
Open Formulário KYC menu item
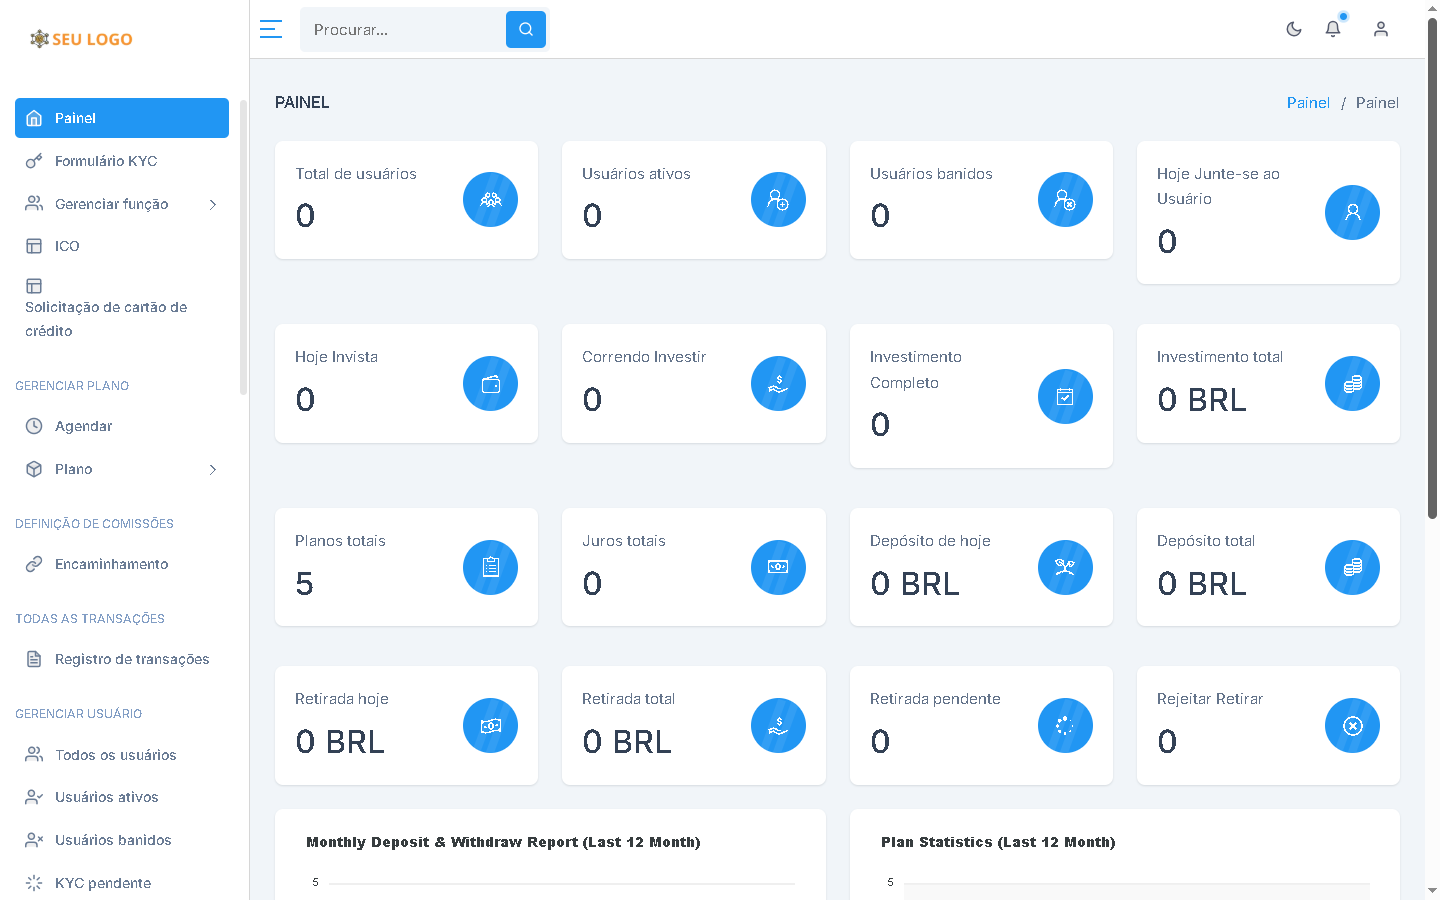click(x=106, y=161)
